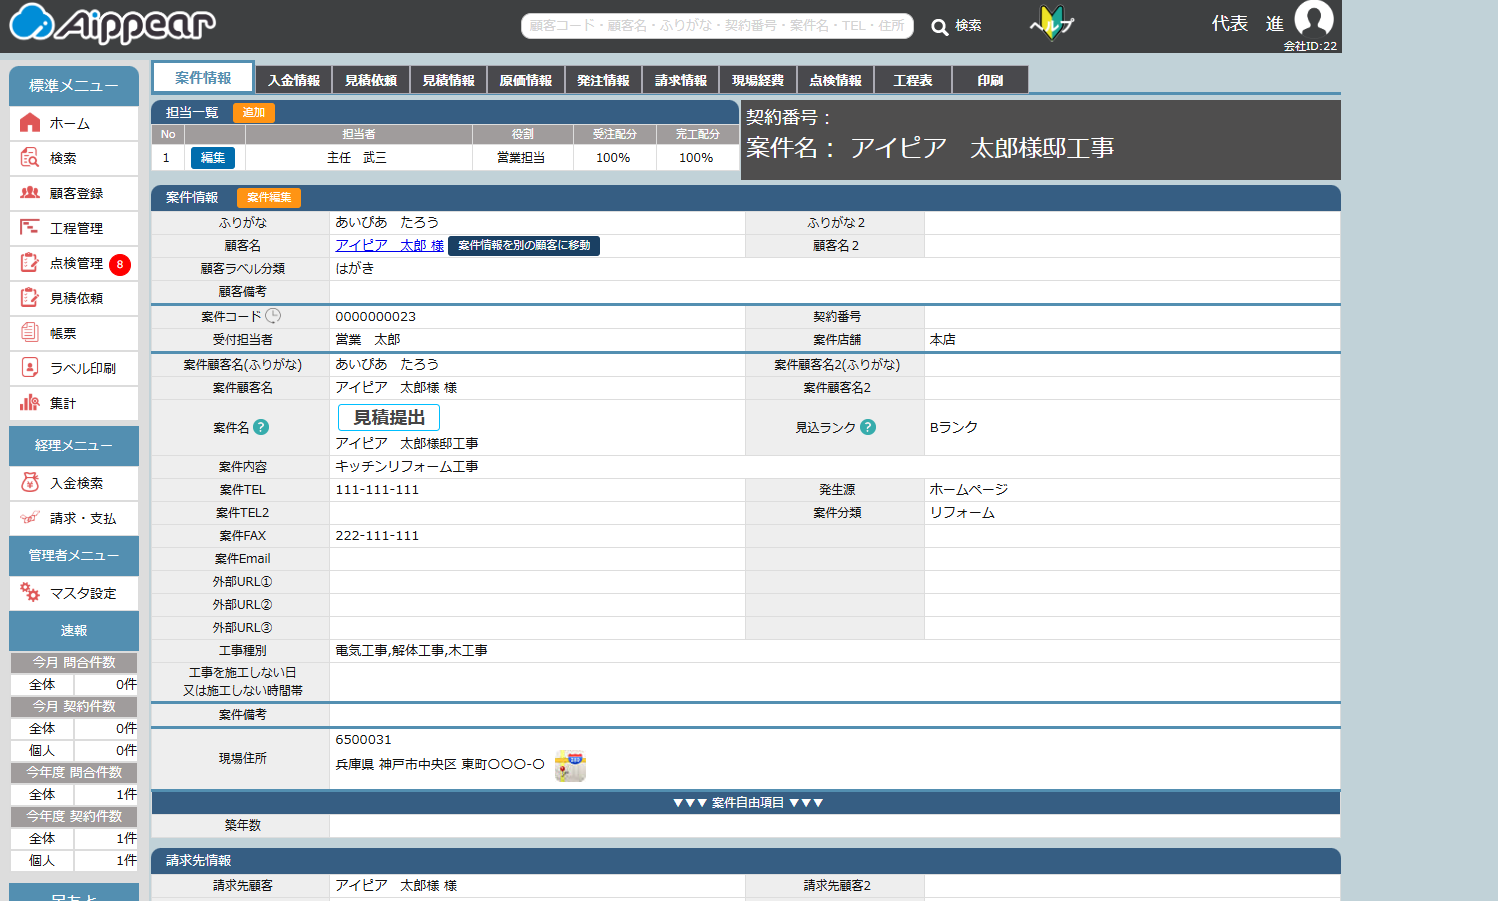The height and width of the screenshot is (901, 1498).
Task: Click the 見積提出 status button
Action: click(389, 417)
